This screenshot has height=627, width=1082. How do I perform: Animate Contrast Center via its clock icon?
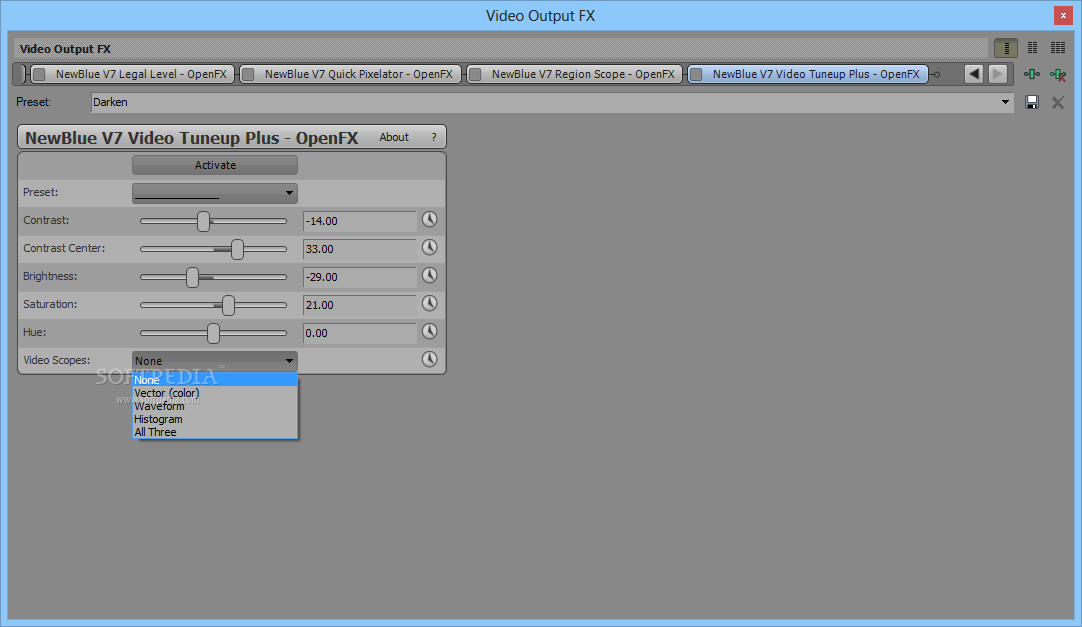coord(429,248)
